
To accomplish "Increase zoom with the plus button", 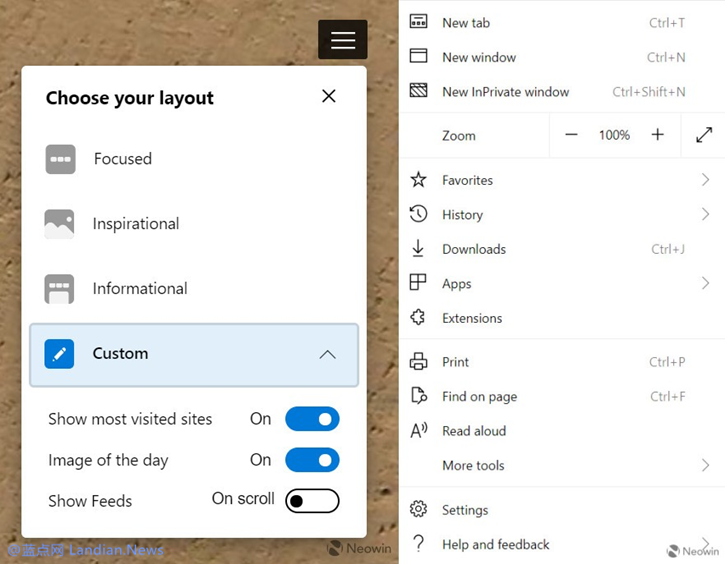I will (657, 135).
